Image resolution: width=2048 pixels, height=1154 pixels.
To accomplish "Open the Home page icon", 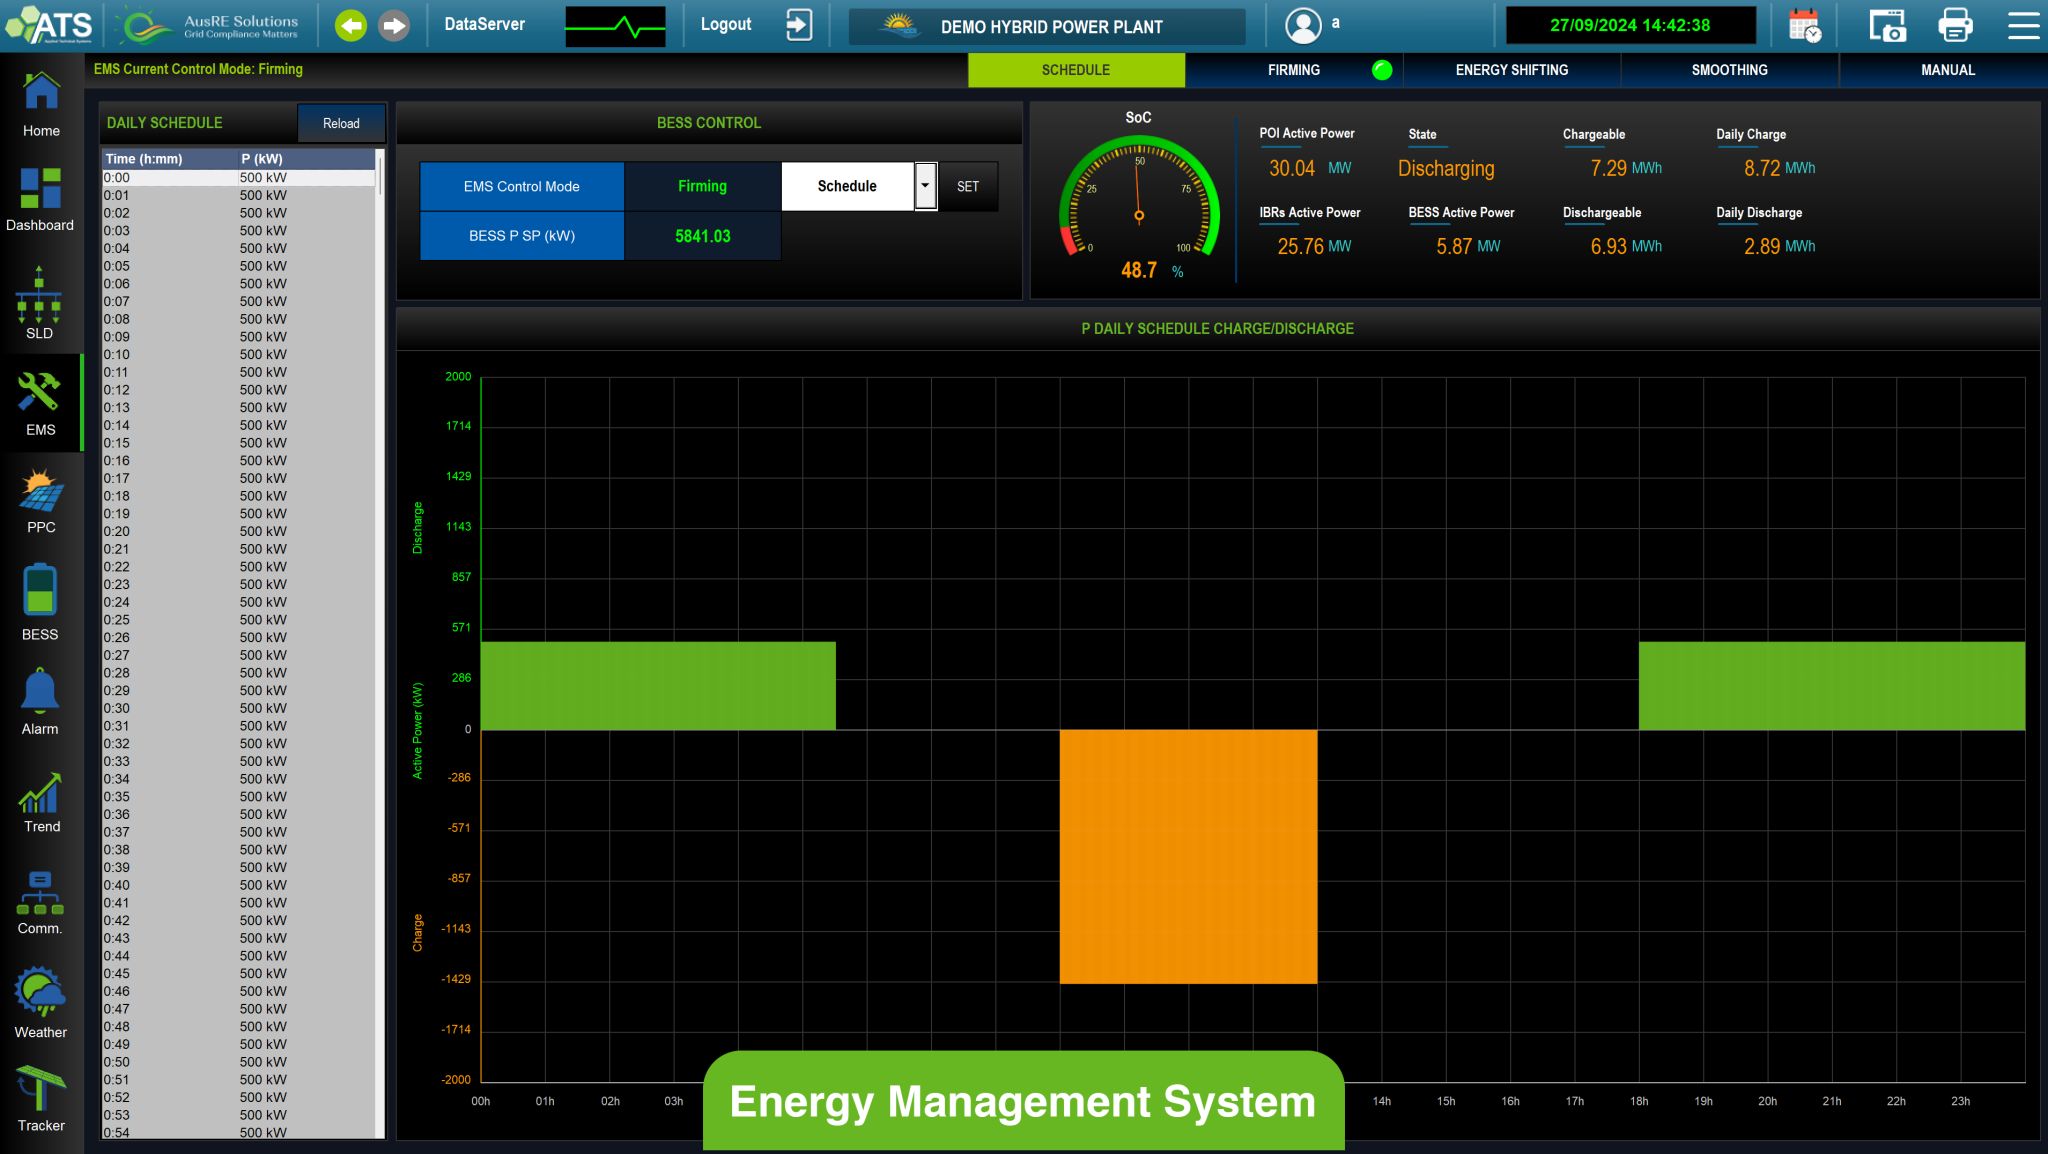I will (x=41, y=93).
